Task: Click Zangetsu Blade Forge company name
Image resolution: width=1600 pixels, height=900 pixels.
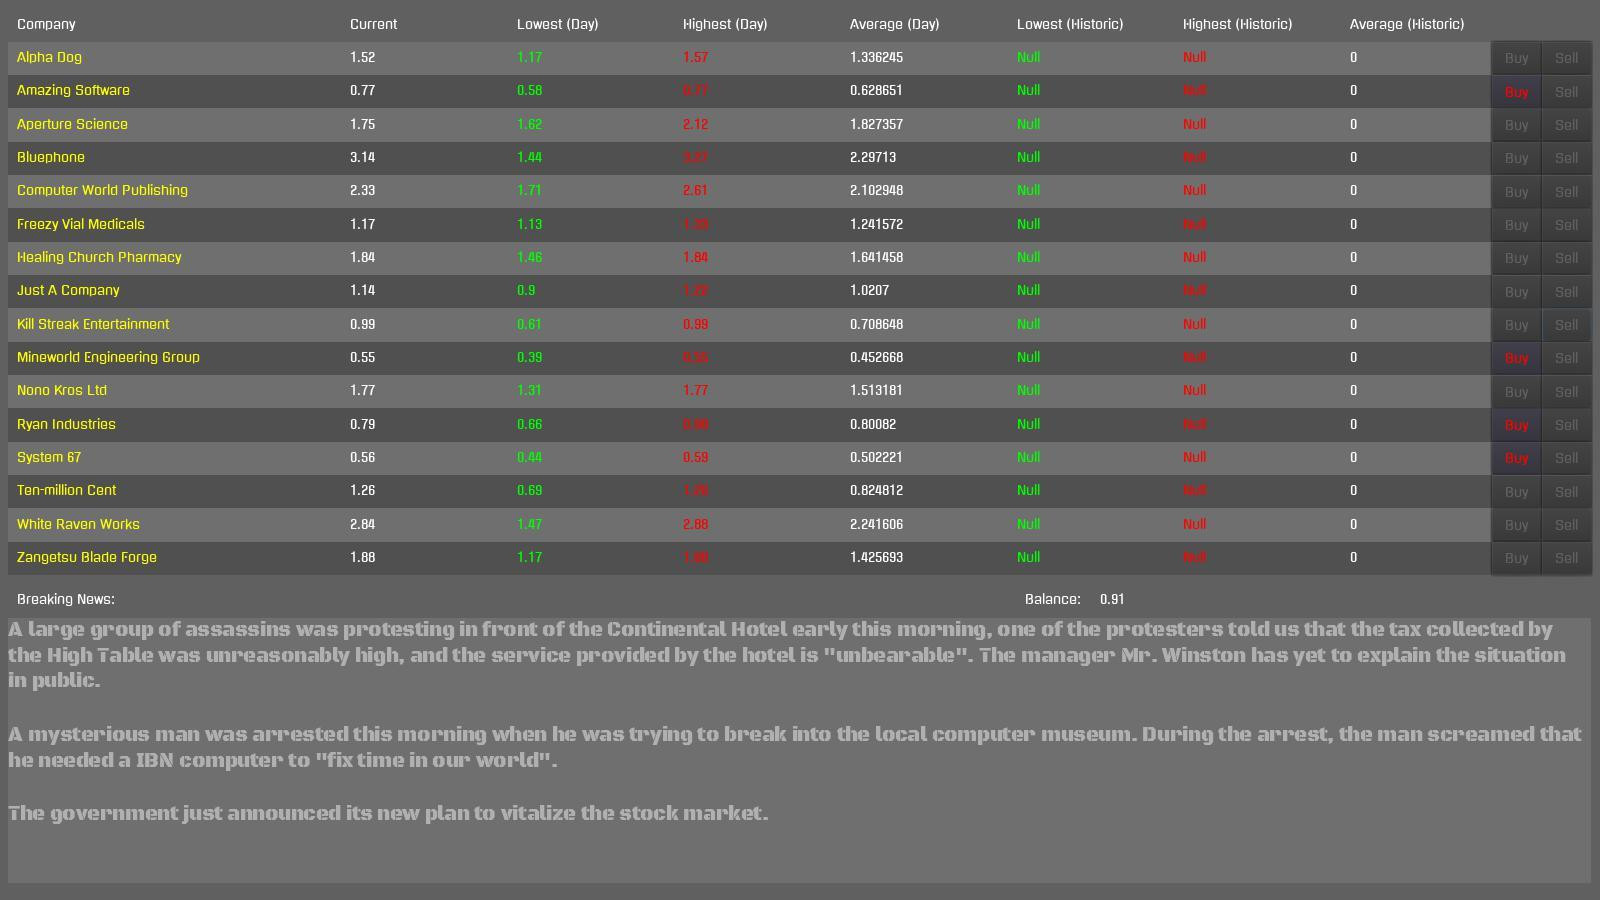Action: (x=87, y=557)
